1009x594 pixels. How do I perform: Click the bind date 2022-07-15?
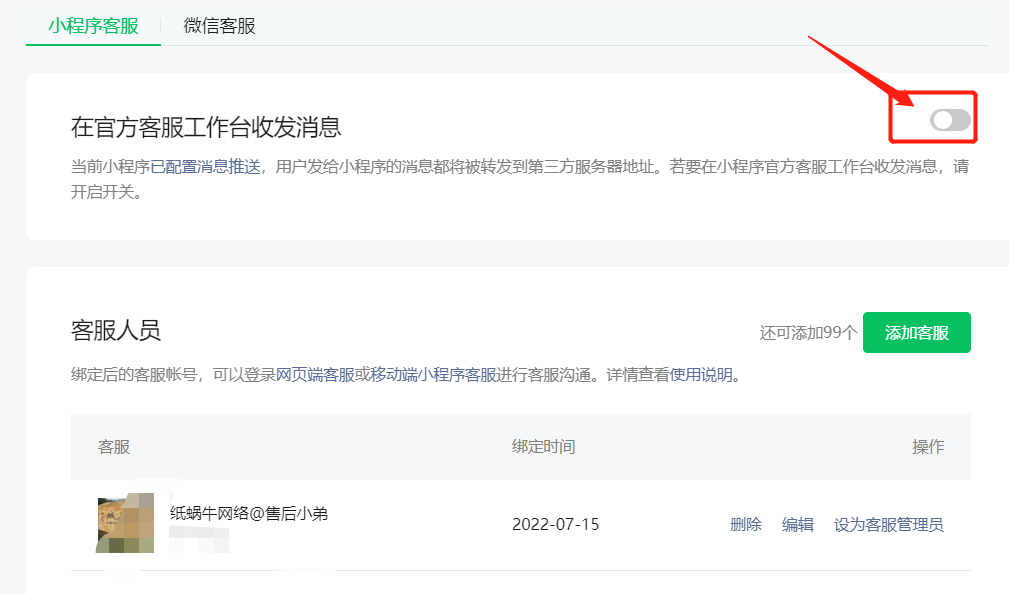[555, 524]
